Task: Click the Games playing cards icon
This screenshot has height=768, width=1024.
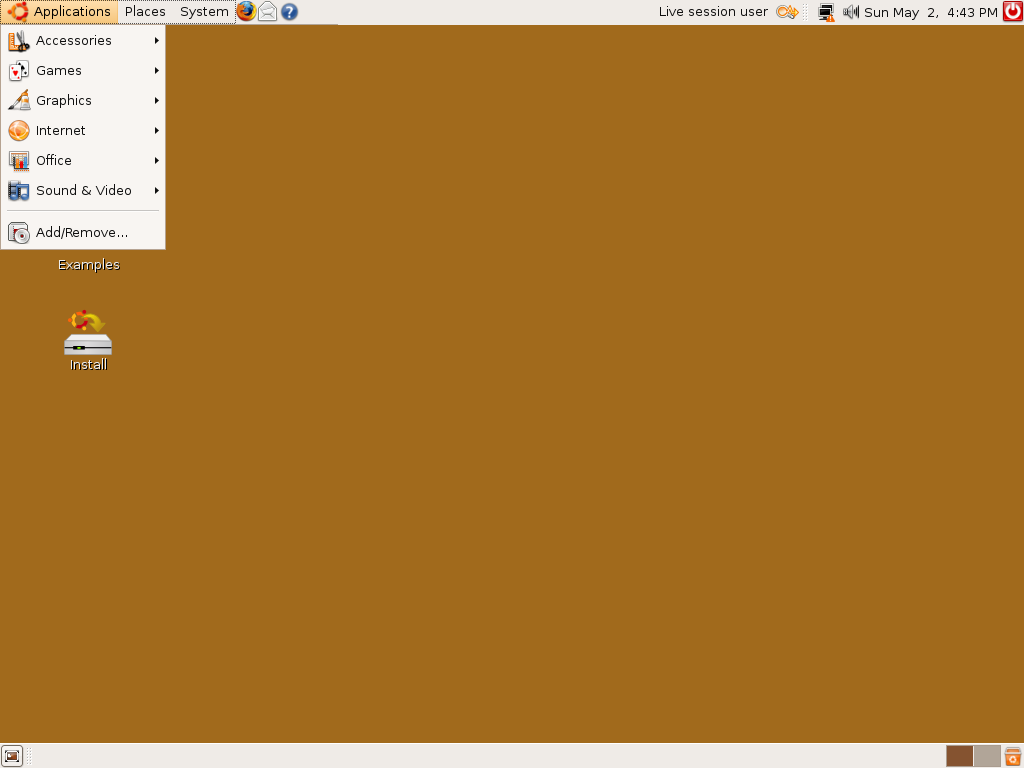Action: (x=19, y=71)
